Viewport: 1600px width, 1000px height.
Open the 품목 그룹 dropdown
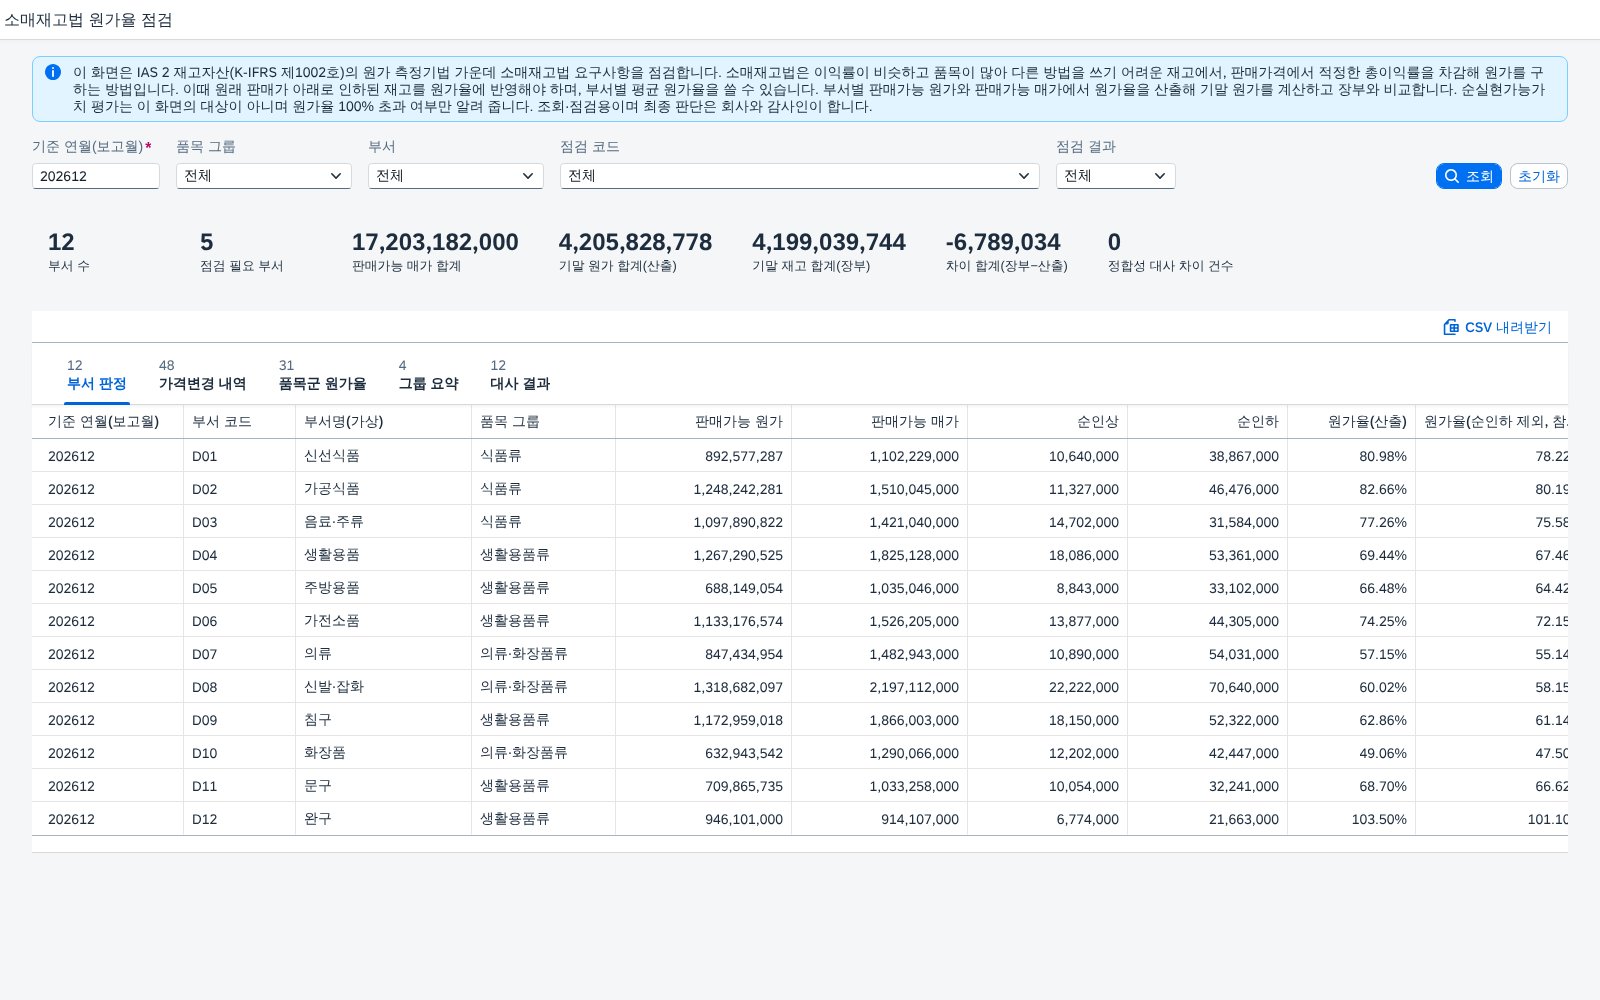pyautogui.click(x=264, y=176)
